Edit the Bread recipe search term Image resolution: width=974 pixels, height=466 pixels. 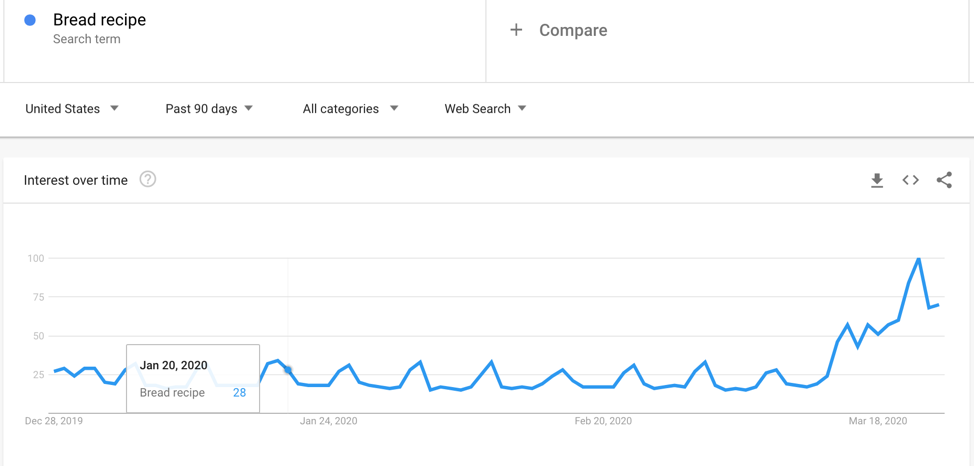tap(99, 20)
